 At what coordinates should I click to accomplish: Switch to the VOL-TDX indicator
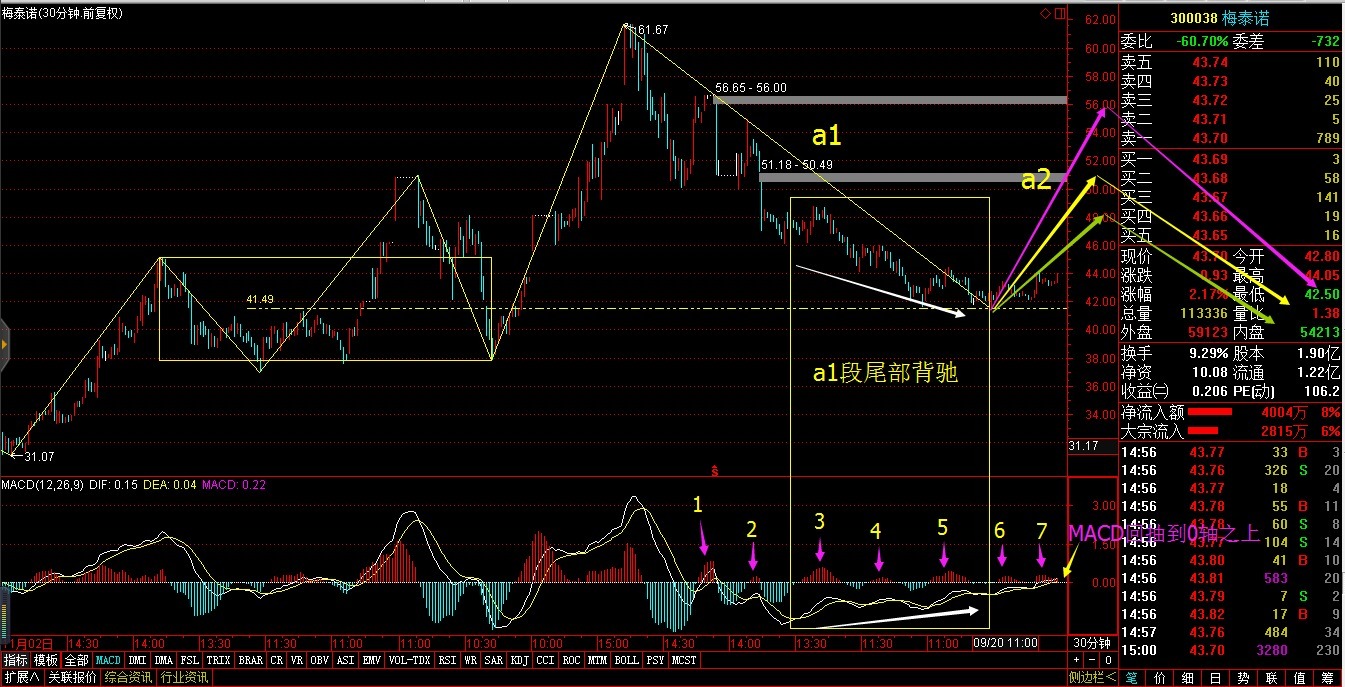point(409,660)
